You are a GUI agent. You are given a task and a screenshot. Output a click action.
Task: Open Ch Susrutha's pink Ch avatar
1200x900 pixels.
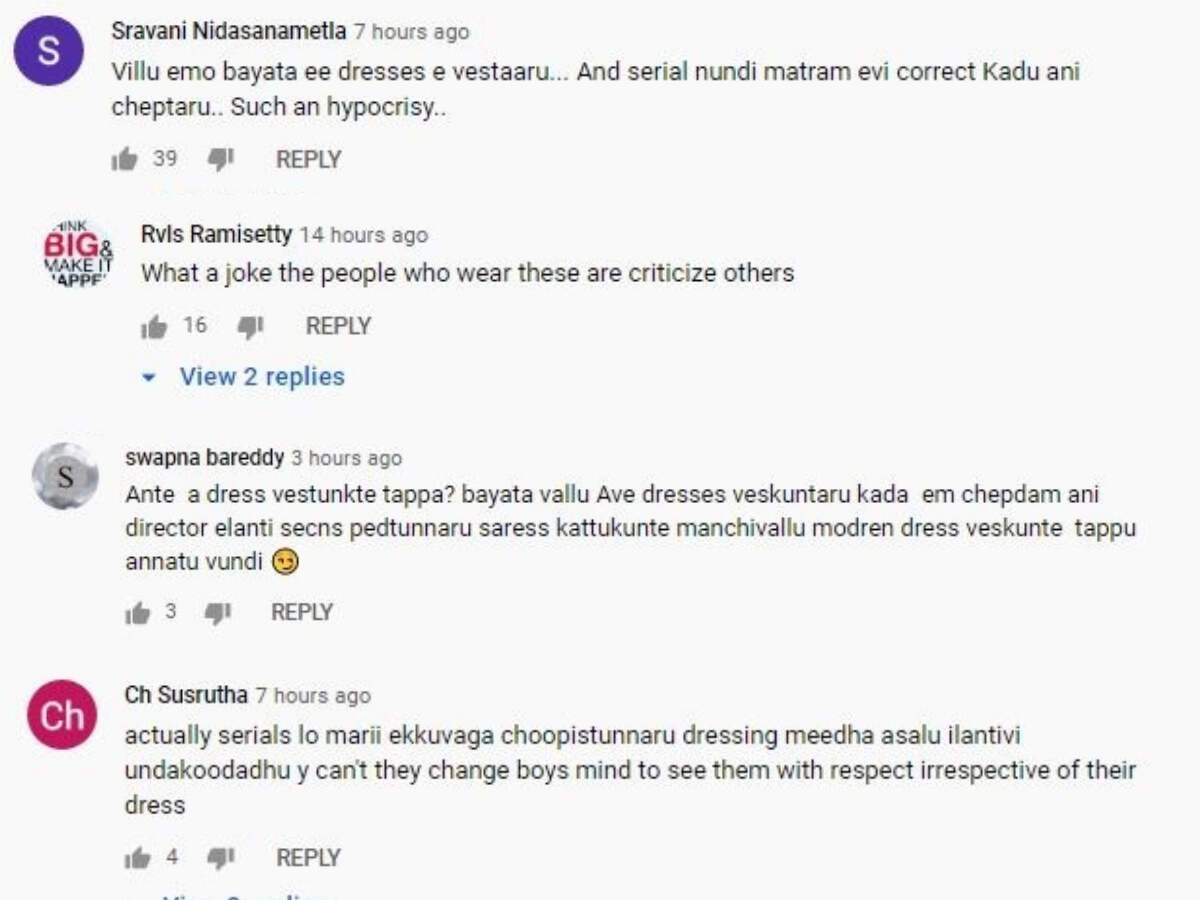pyautogui.click(x=62, y=715)
